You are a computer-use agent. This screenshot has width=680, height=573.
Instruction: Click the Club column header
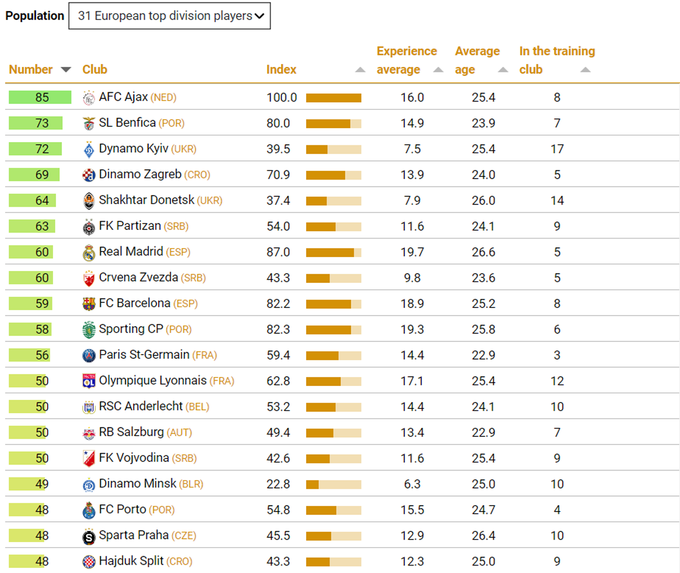coord(95,70)
